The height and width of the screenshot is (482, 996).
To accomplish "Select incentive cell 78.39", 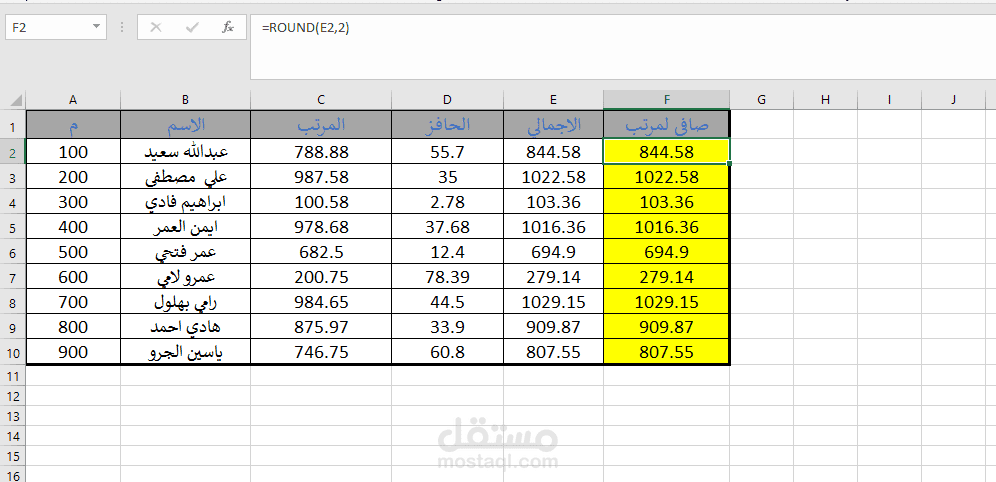I will point(447,277).
